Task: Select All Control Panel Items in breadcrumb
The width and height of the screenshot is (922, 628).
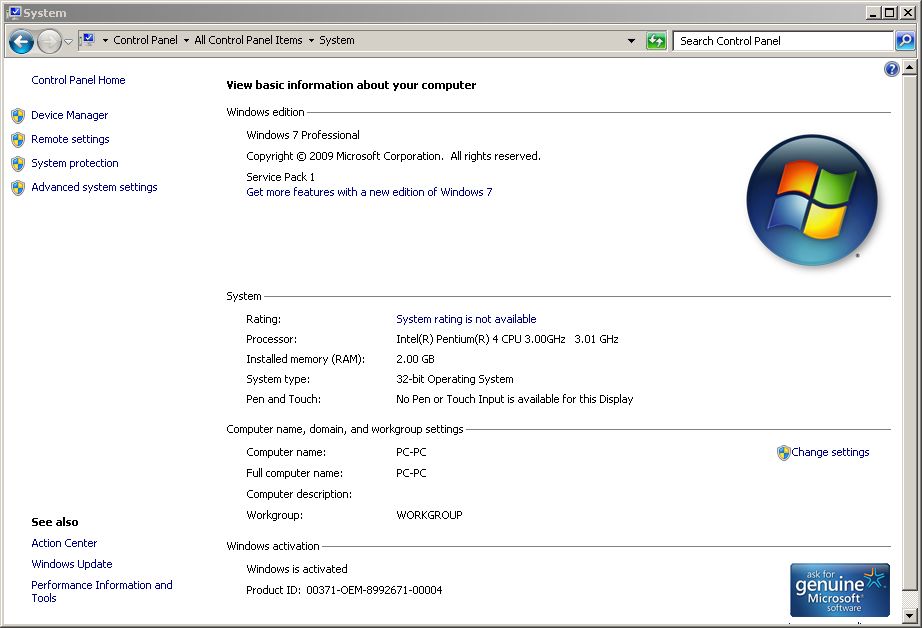Action: [248, 41]
